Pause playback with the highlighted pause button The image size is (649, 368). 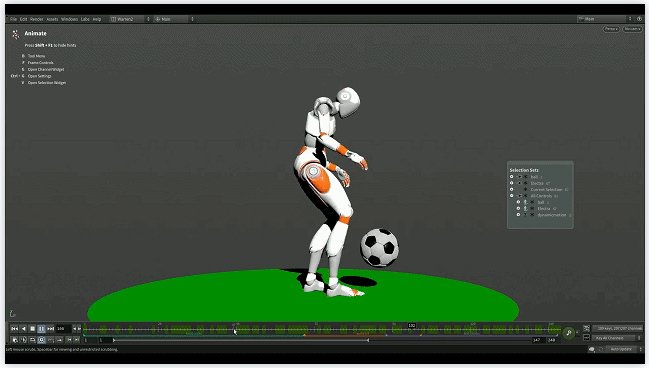point(41,329)
